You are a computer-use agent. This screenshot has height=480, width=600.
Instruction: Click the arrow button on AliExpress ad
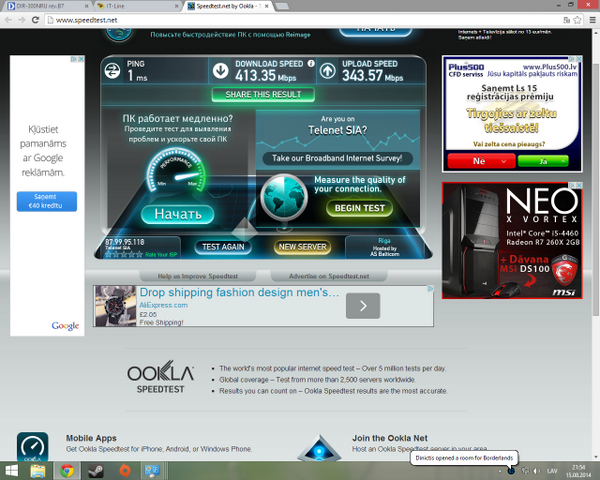tap(363, 305)
